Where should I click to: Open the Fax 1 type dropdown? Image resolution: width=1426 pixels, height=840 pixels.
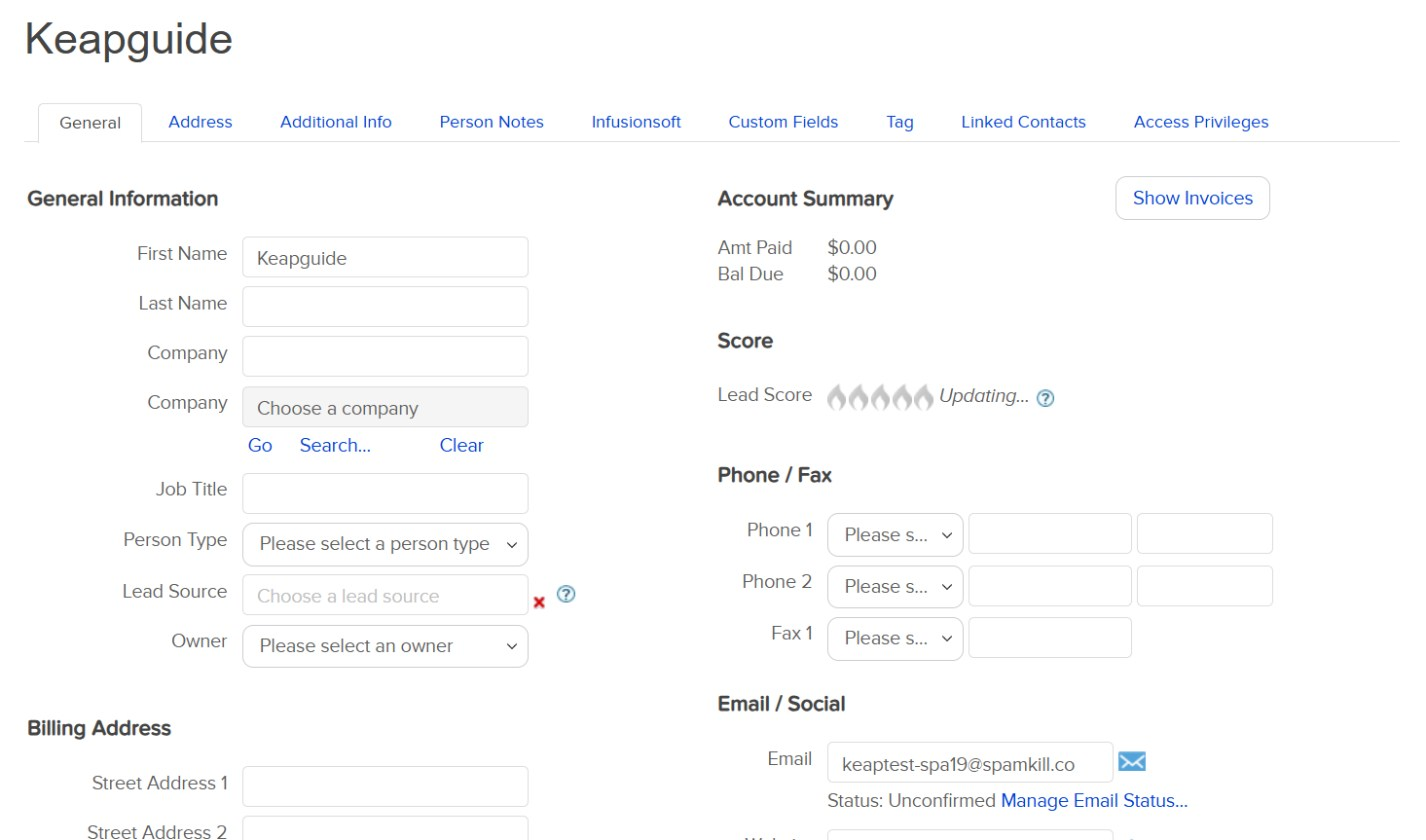click(895, 638)
